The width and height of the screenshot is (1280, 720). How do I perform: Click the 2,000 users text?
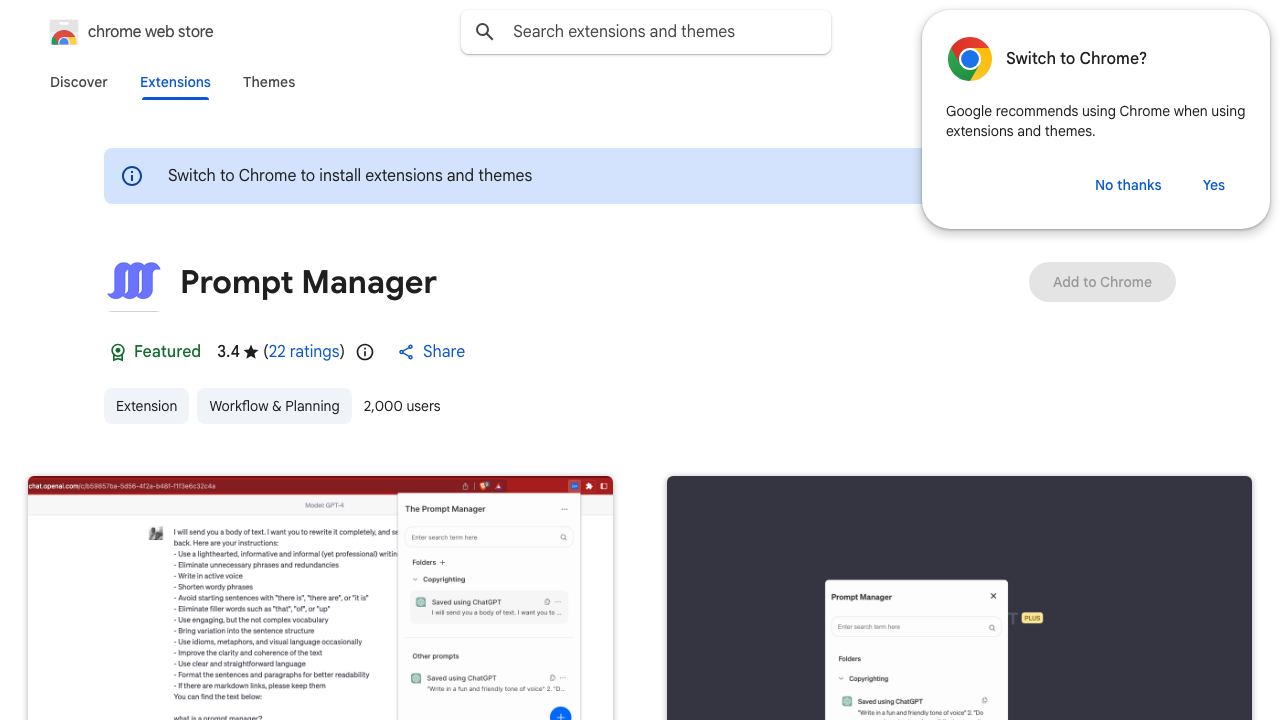point(402,406)
